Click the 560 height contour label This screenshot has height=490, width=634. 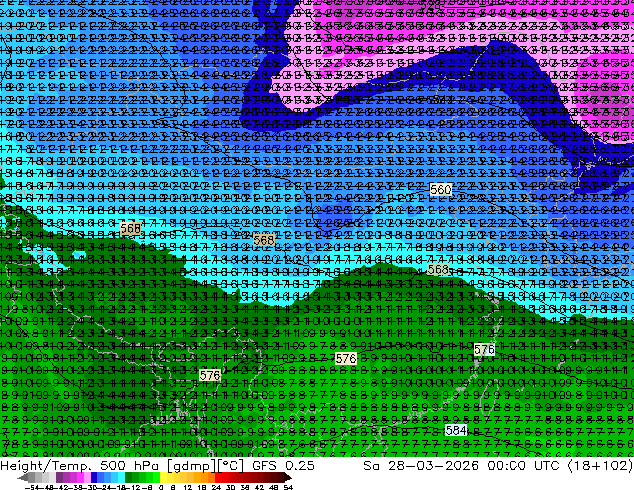pyautogui.click(x=440, y=189)
